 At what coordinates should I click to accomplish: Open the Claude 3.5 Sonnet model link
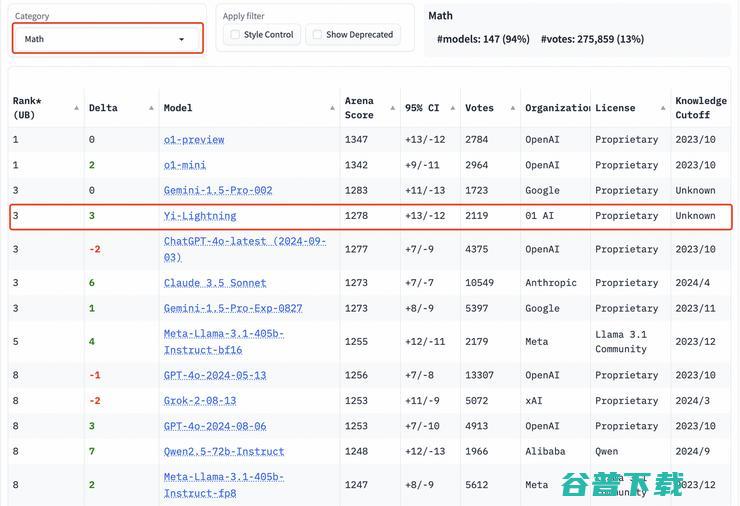[215, 283]
